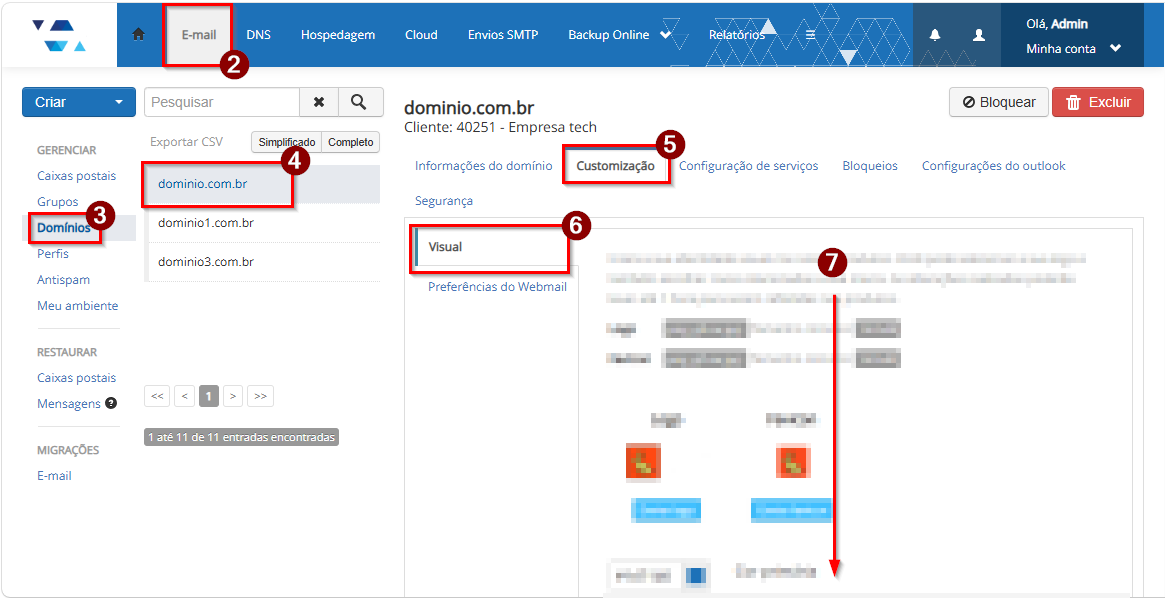1165x598 pixels.
Task: Open Meu ambiente in sidebar
Action: pyautogui.click(x=77, y=306)
